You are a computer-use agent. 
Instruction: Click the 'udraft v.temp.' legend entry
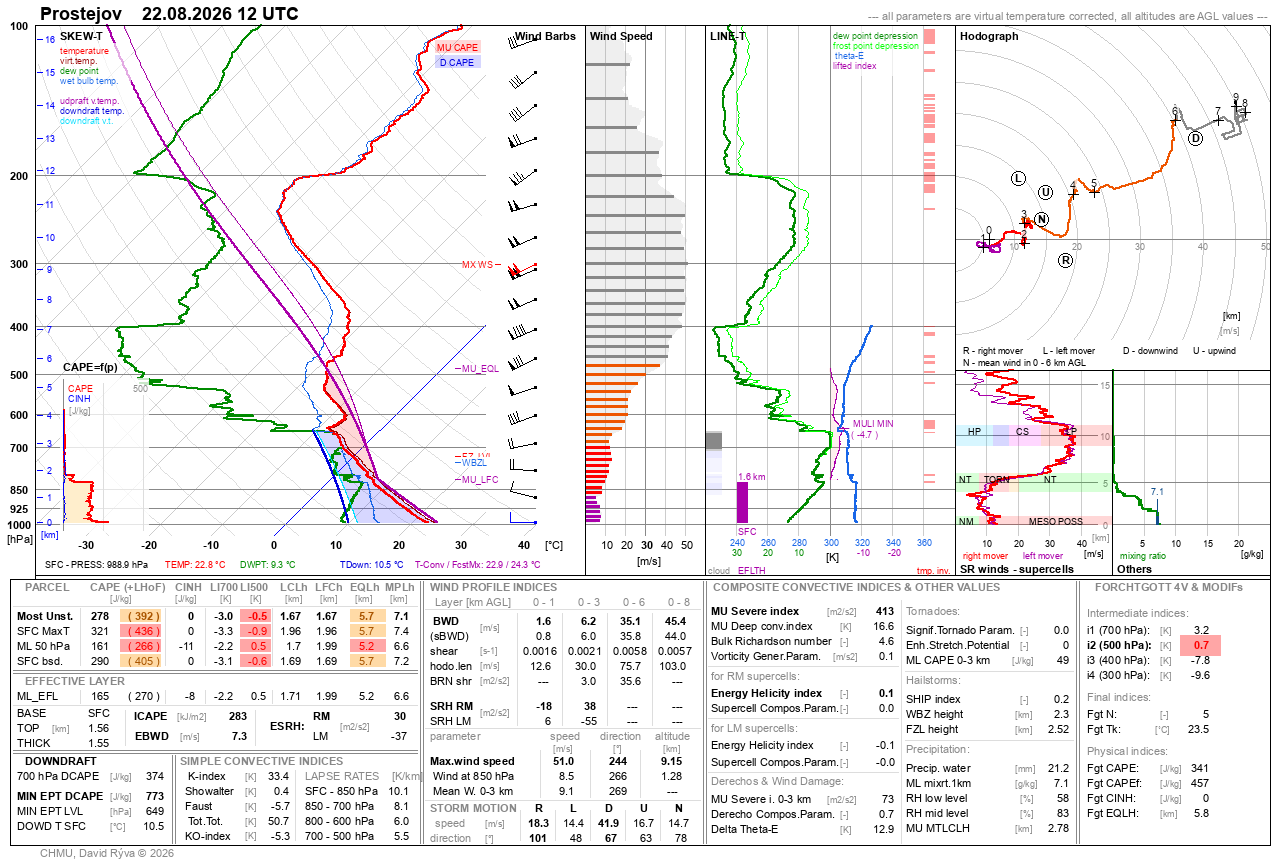[x=90, y=101]
